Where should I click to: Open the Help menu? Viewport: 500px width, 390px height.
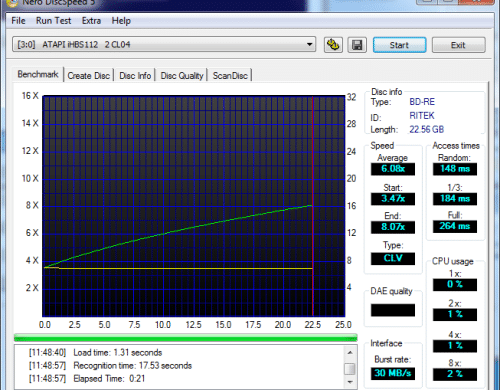121,21
